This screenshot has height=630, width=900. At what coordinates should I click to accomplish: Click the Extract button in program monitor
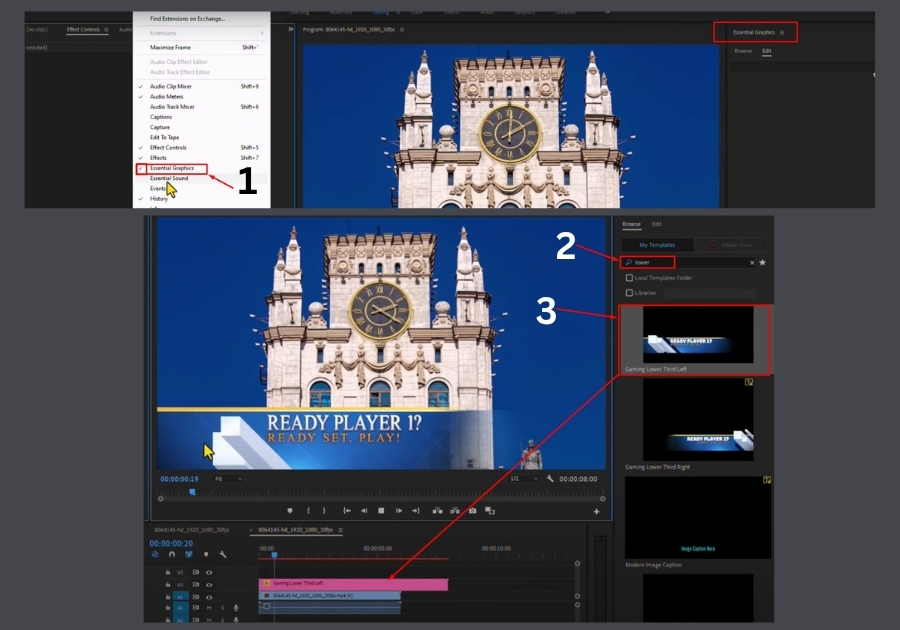(455, 511)
